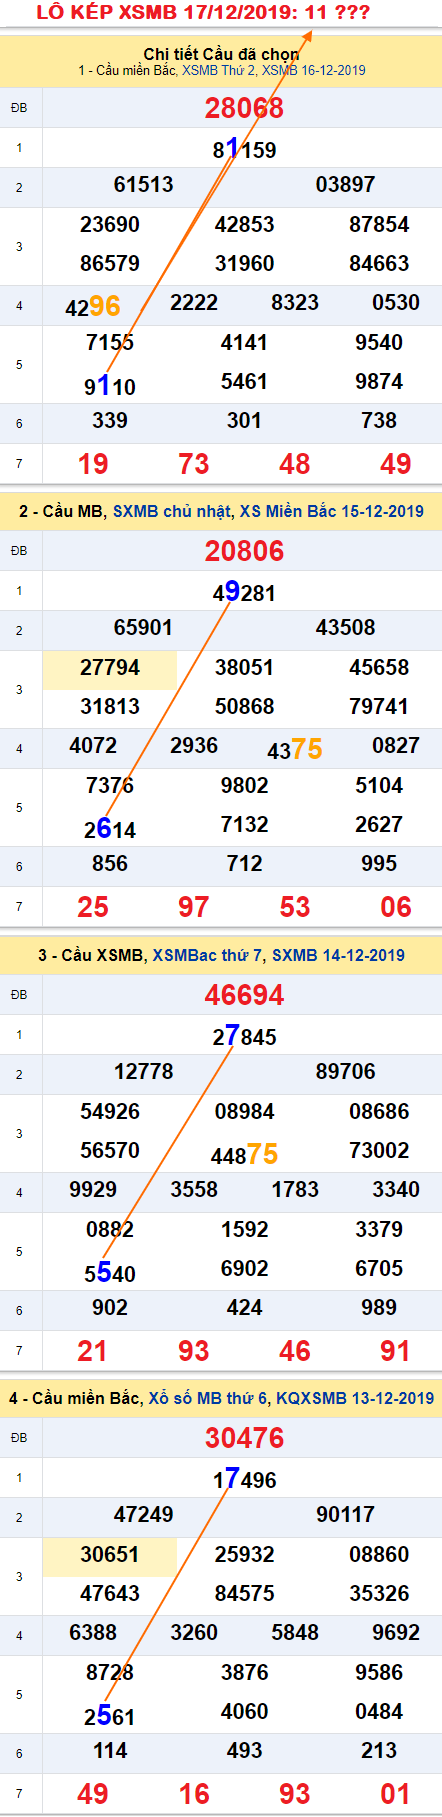The width and height of the screenshot is (442, 1817).
Task: Select the number 89706
Action: pos(345,1072)
